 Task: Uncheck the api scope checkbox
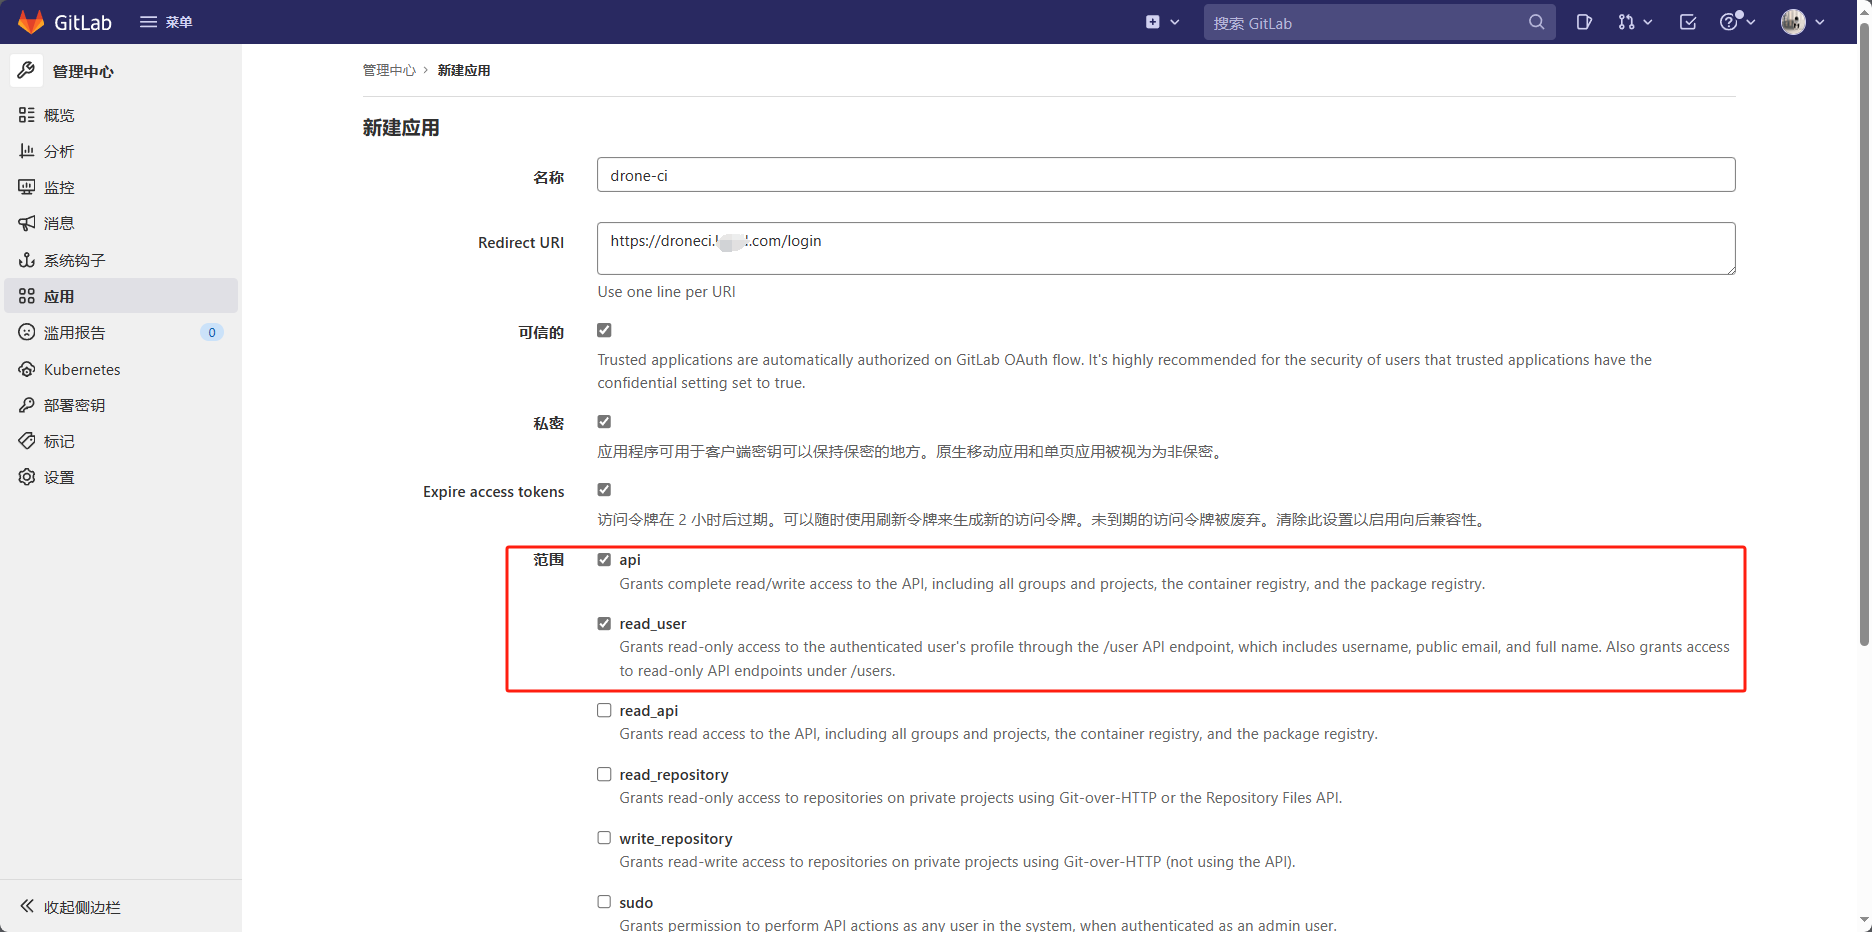[x=604, y=560]
